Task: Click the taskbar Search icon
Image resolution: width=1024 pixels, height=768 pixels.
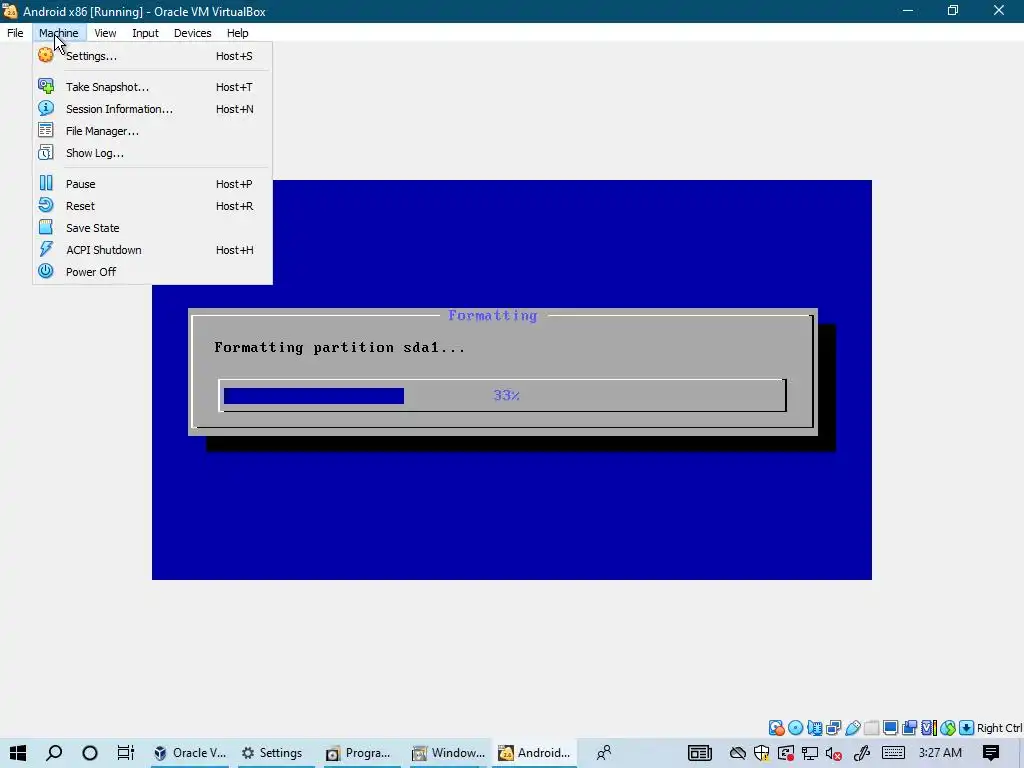Action: tap(54, 753)
